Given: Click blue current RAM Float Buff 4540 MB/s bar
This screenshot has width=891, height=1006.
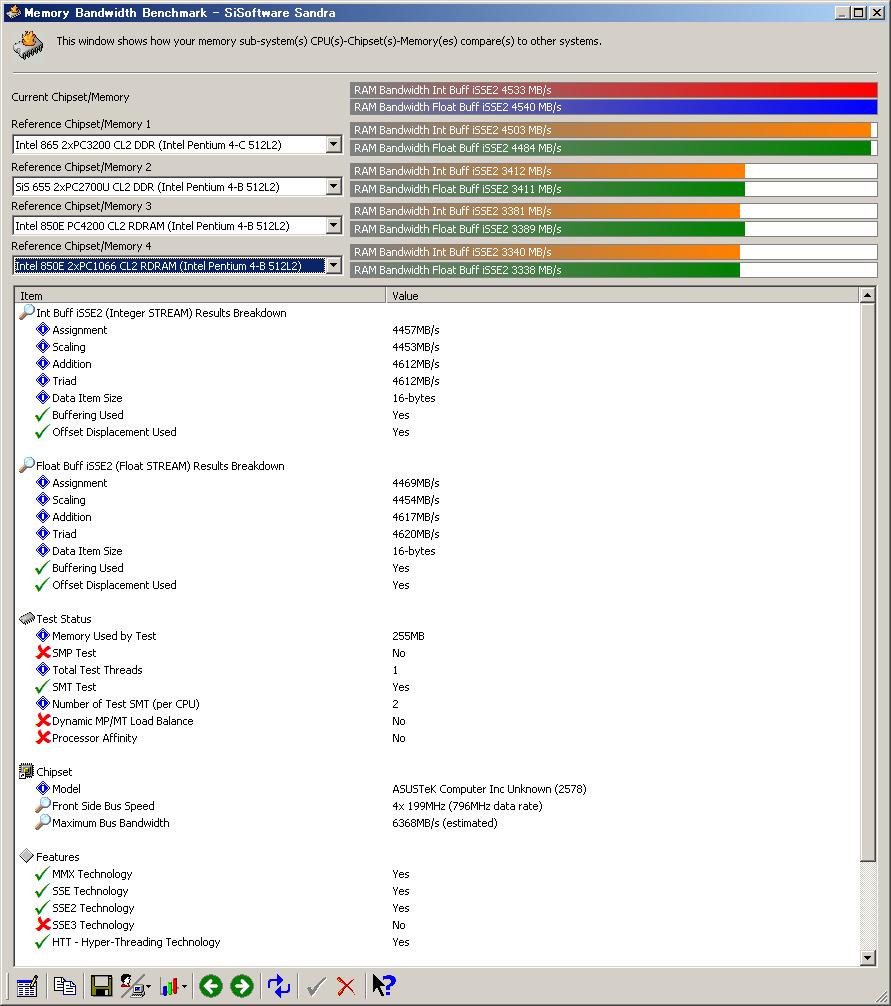Looking at the screenshot, I should [x=614, y=107].
